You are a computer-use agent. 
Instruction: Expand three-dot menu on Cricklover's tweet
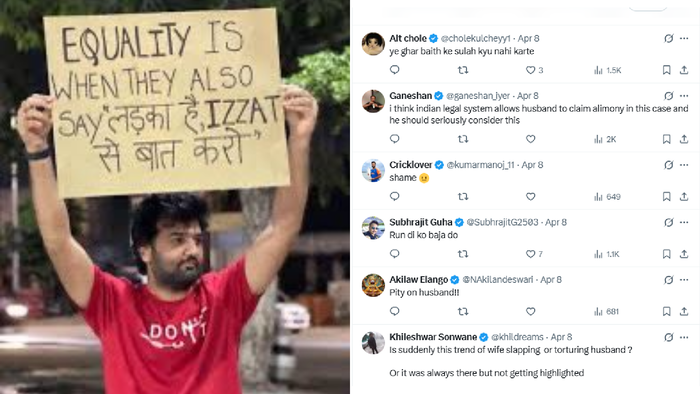point(684,165)
